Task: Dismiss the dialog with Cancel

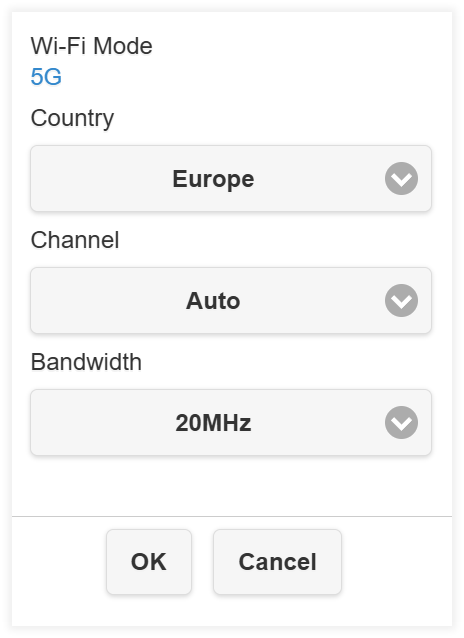Action: [x=277, y=562]
